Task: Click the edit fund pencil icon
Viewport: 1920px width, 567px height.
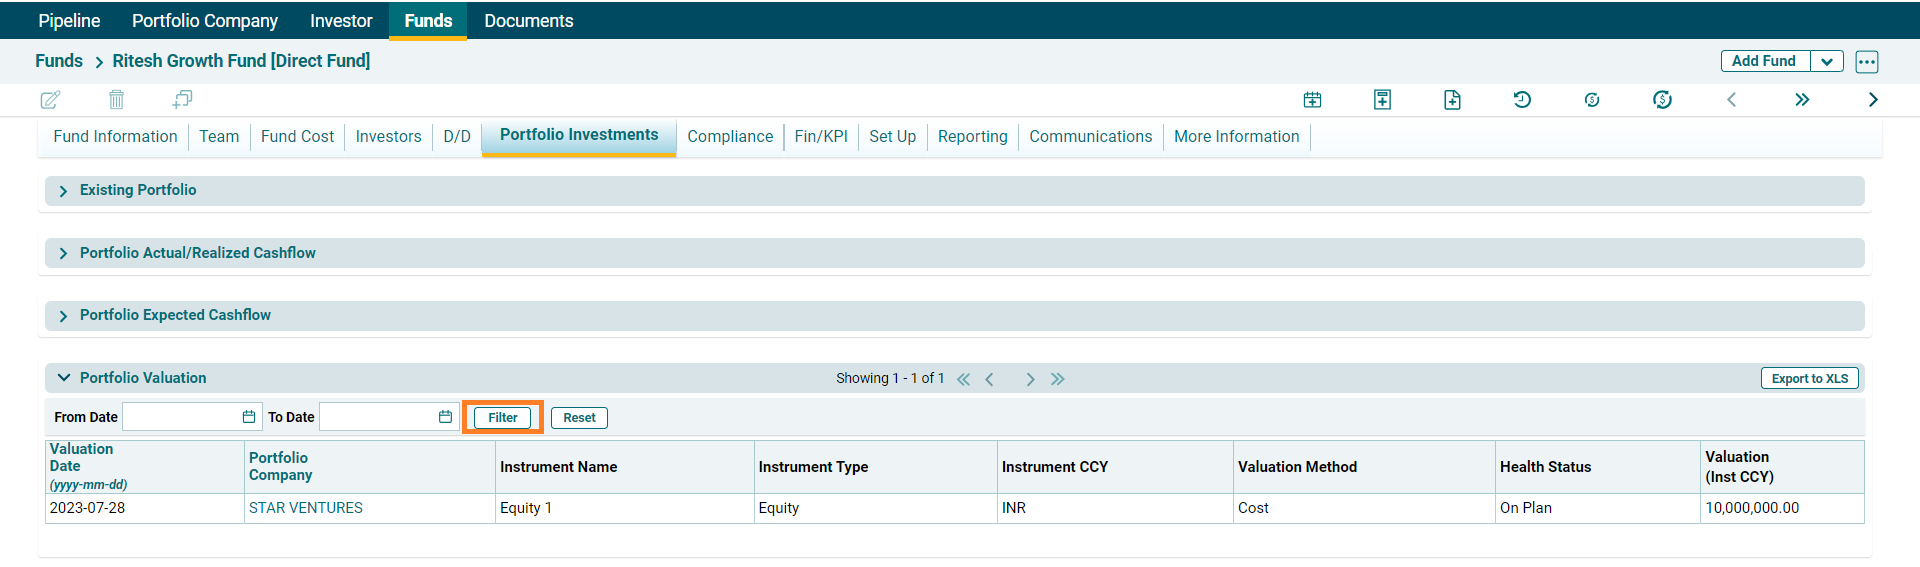Action: tap(50, 99)
